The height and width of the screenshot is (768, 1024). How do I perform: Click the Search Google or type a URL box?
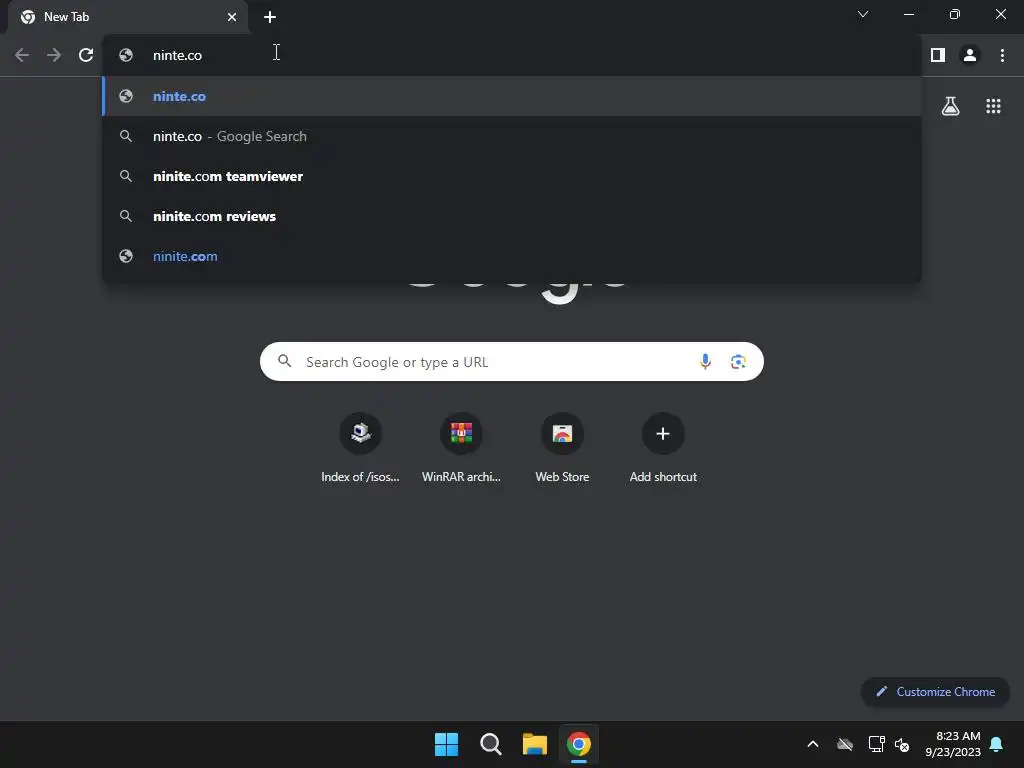coord(511,362)
